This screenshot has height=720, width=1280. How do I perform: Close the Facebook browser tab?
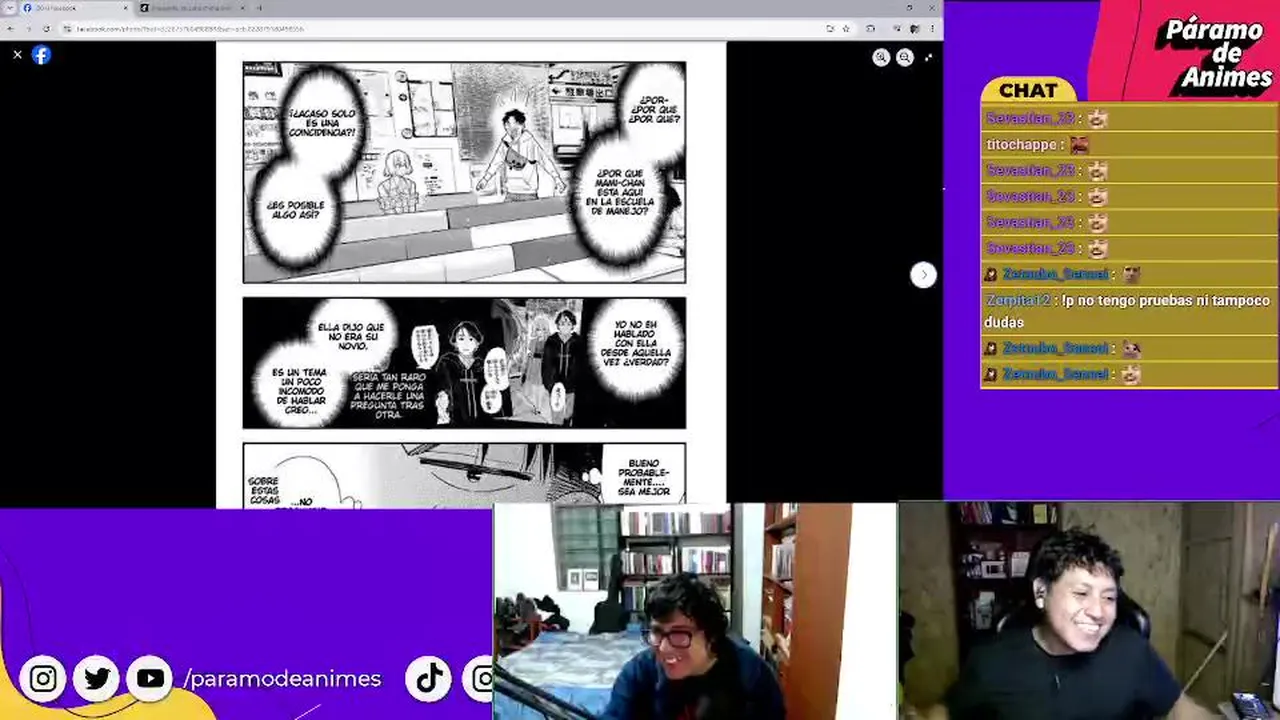[126, 8]
